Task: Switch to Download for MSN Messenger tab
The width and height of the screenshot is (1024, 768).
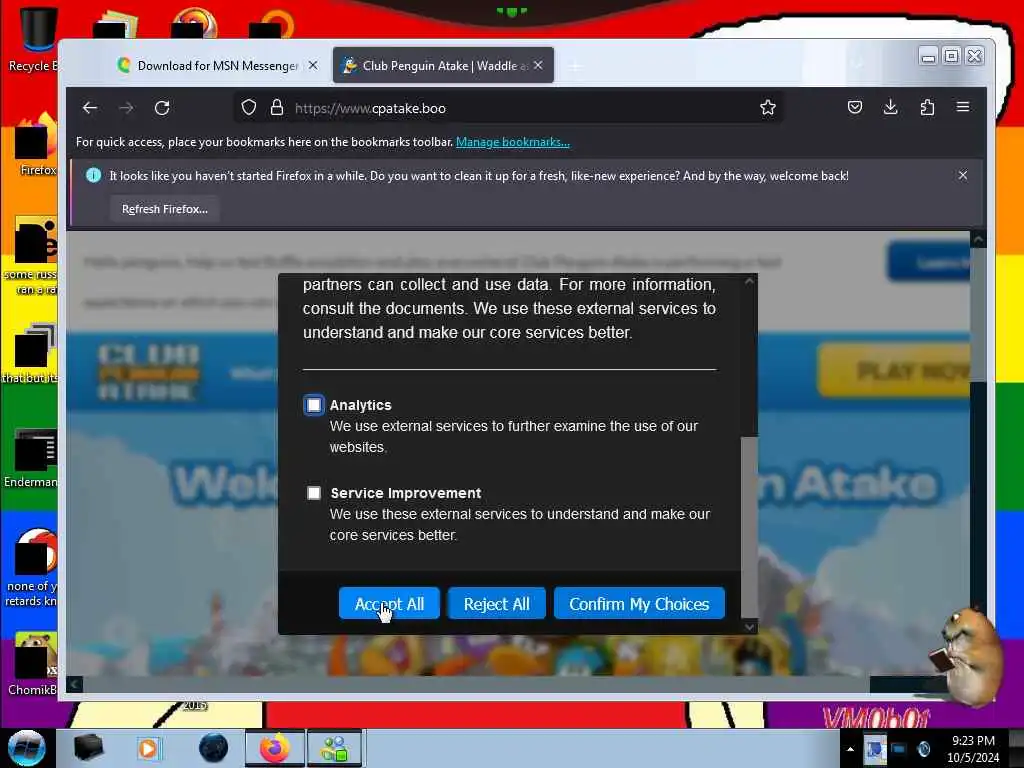Action: [x=217, y=65]
